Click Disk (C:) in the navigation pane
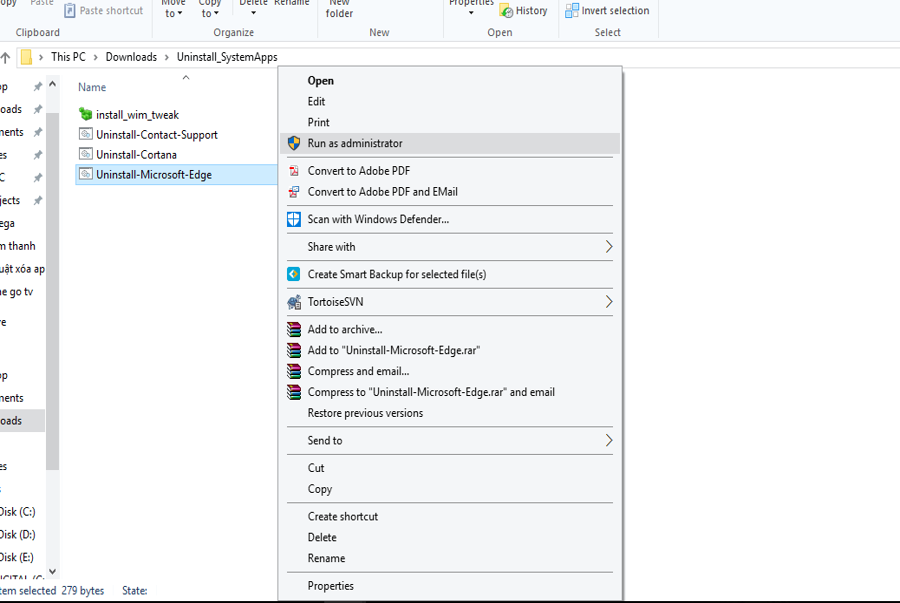The image size is (900, 603). 18,512
